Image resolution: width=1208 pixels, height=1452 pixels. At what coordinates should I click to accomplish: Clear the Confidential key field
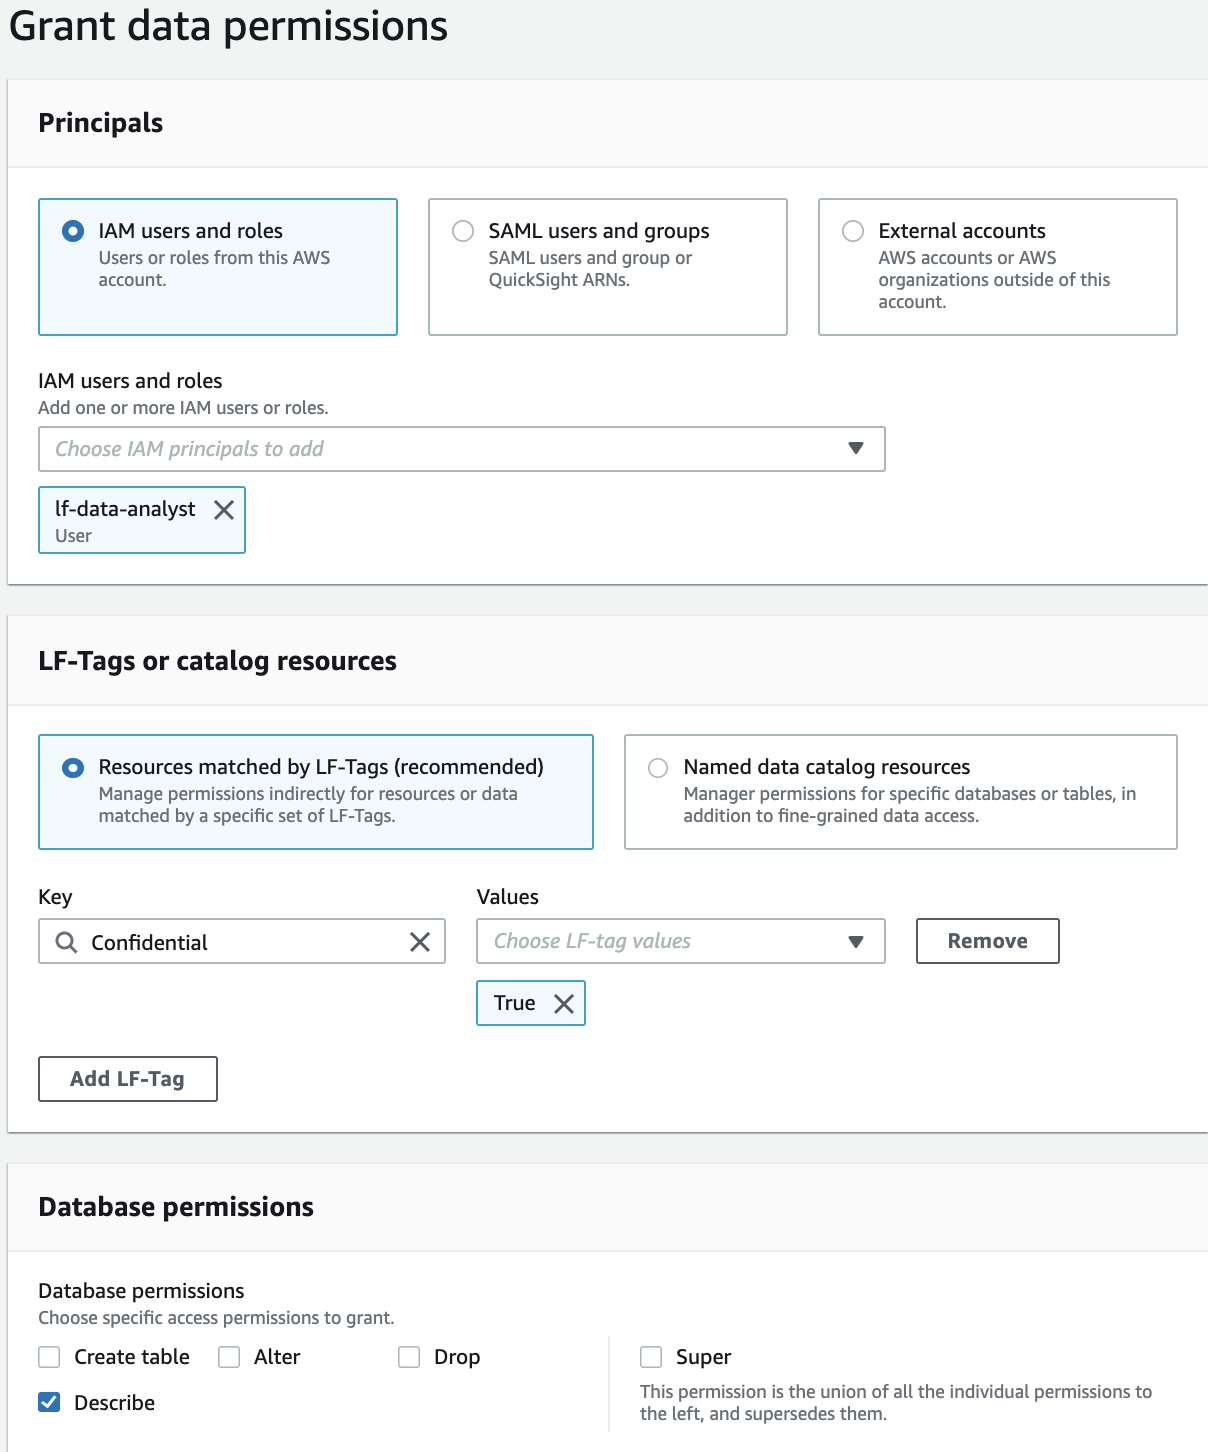(420, 942)
